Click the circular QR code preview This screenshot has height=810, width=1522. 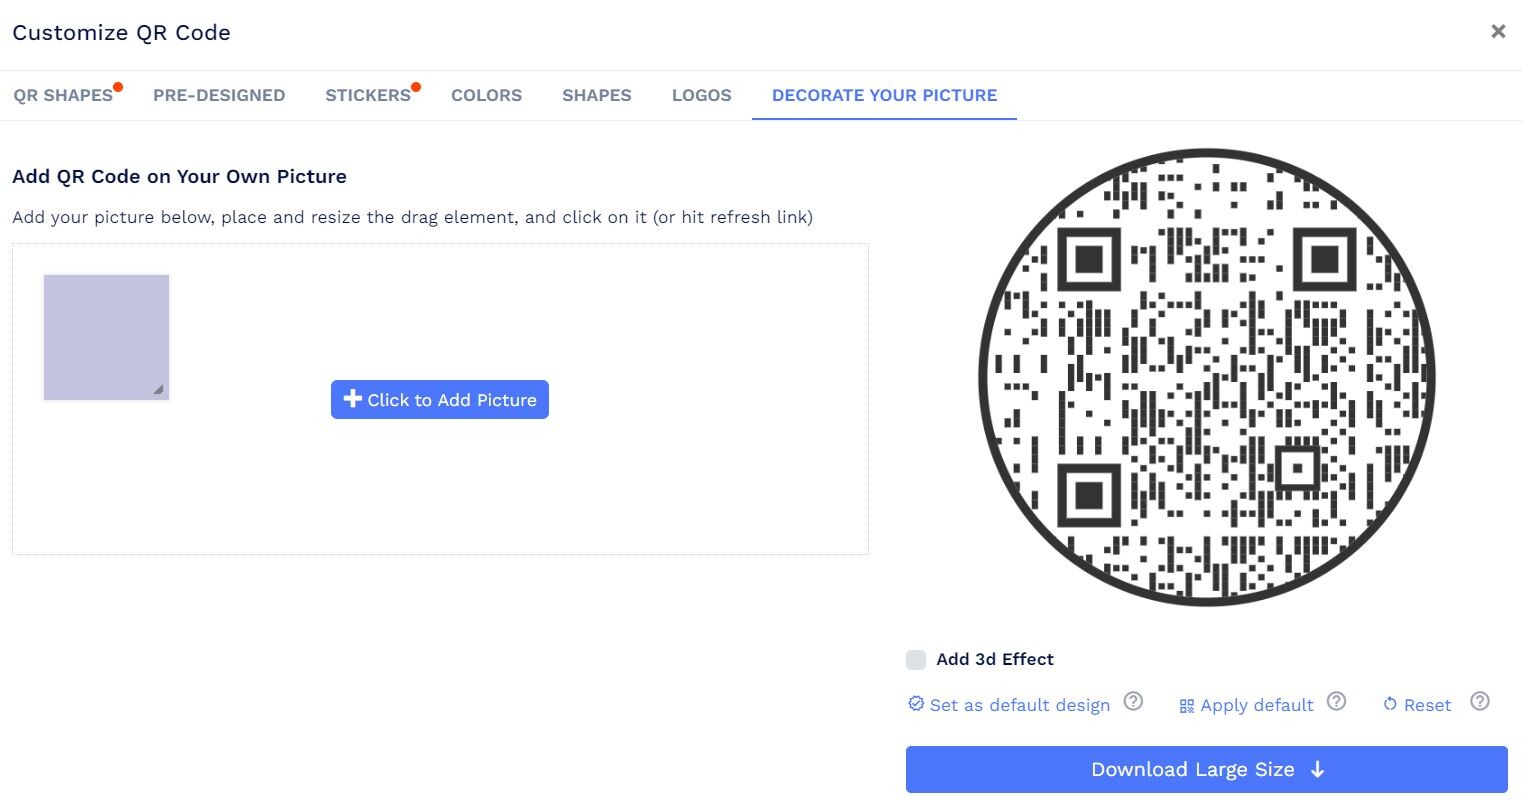point(1207,378)
